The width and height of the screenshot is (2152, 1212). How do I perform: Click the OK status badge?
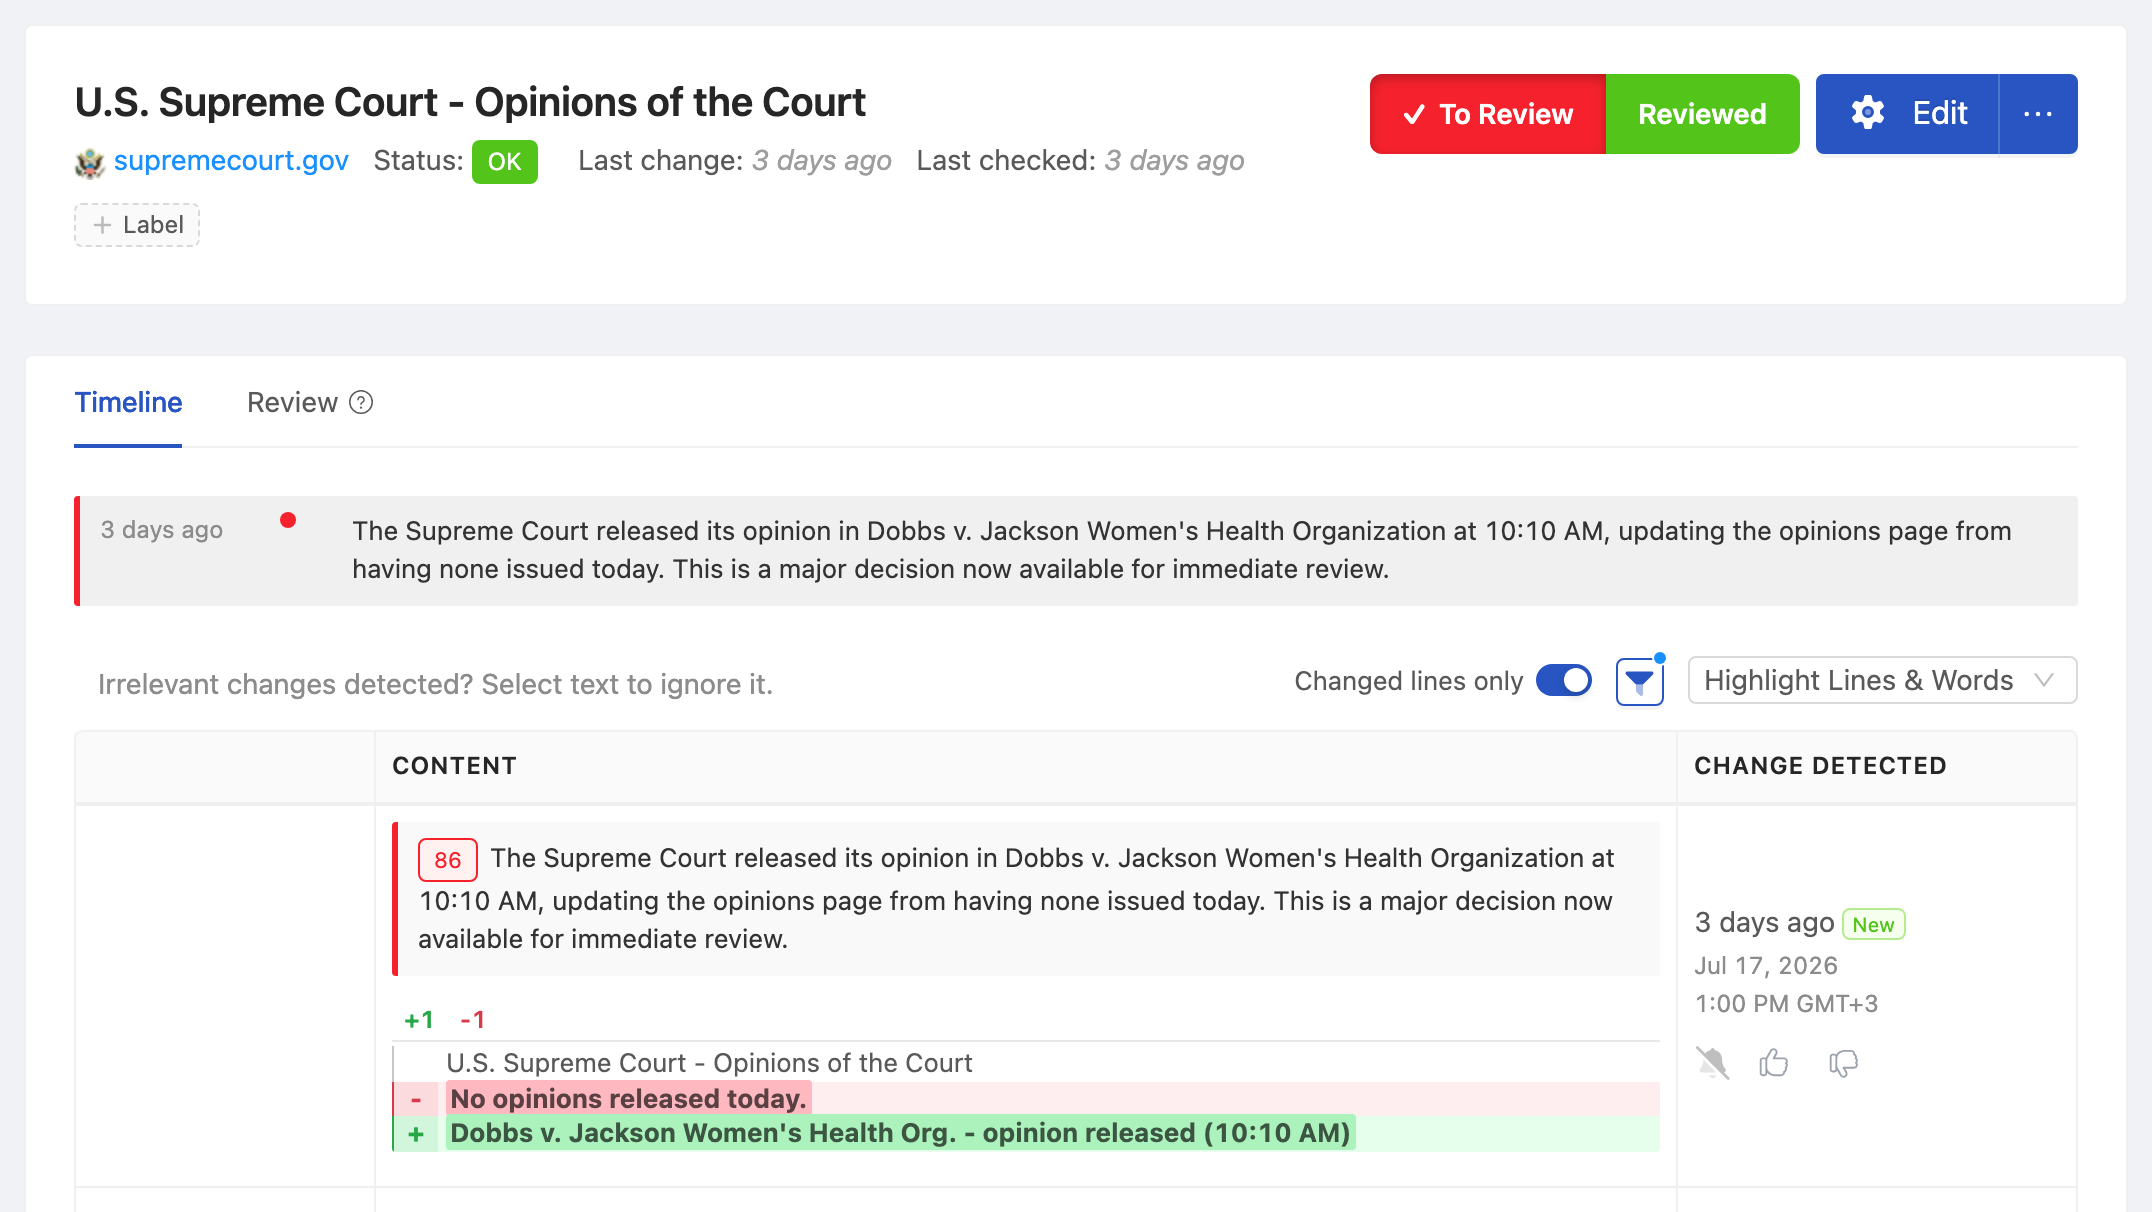pos(505,162)
